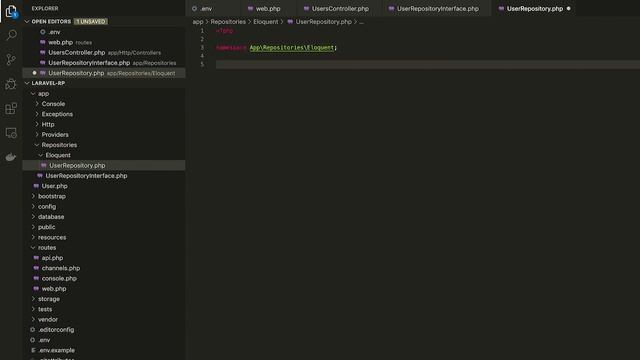Open the Extensions view
640x360 pixels.
(x=11, y=109)
